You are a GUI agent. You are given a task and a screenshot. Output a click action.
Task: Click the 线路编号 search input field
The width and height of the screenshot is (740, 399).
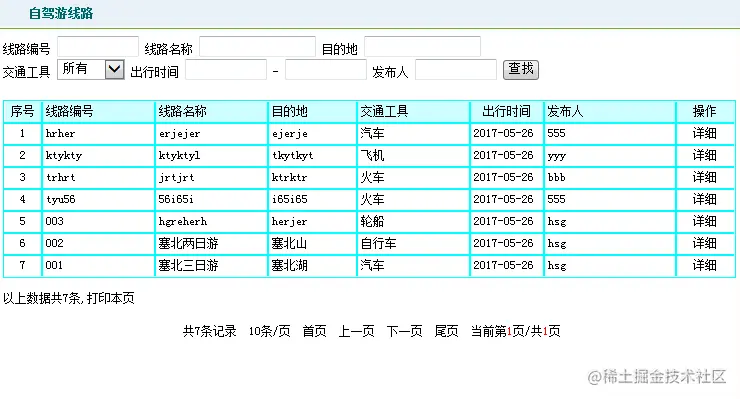[98, 47]
